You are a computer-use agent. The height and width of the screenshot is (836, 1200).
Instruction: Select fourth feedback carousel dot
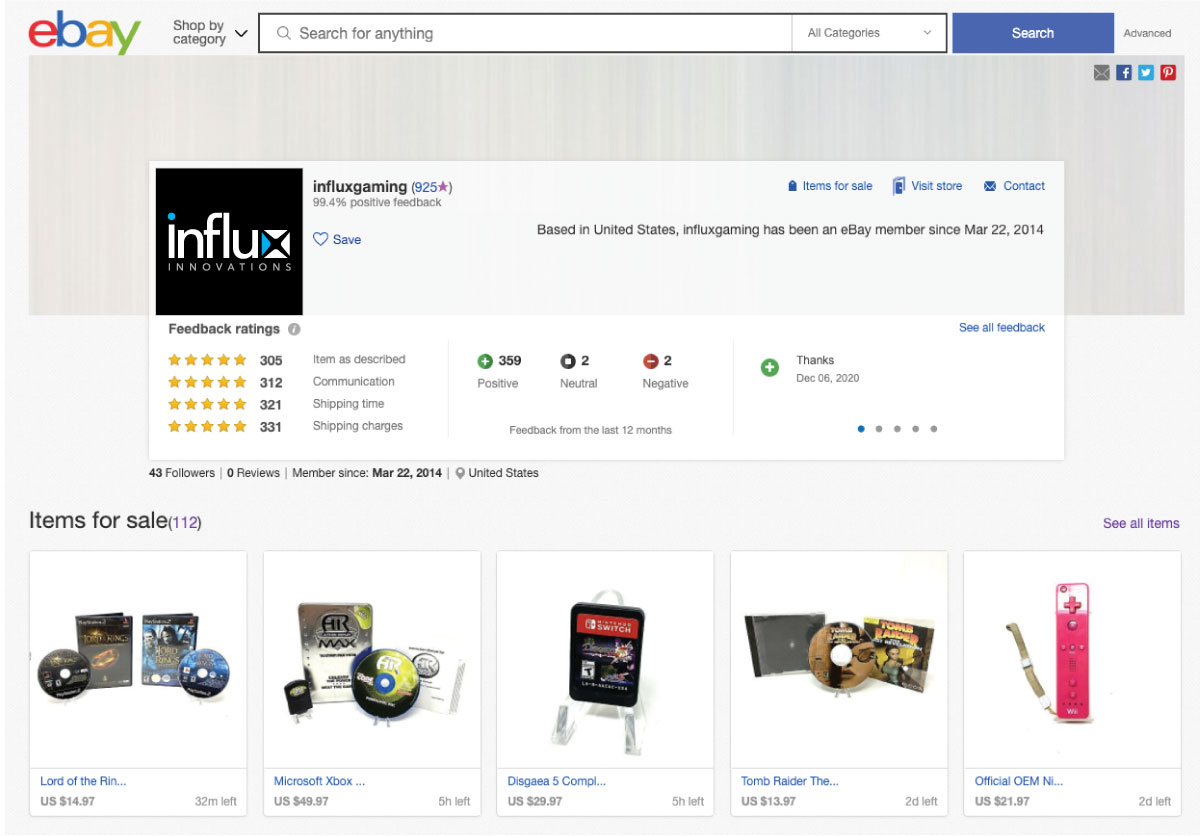[915, 429]
